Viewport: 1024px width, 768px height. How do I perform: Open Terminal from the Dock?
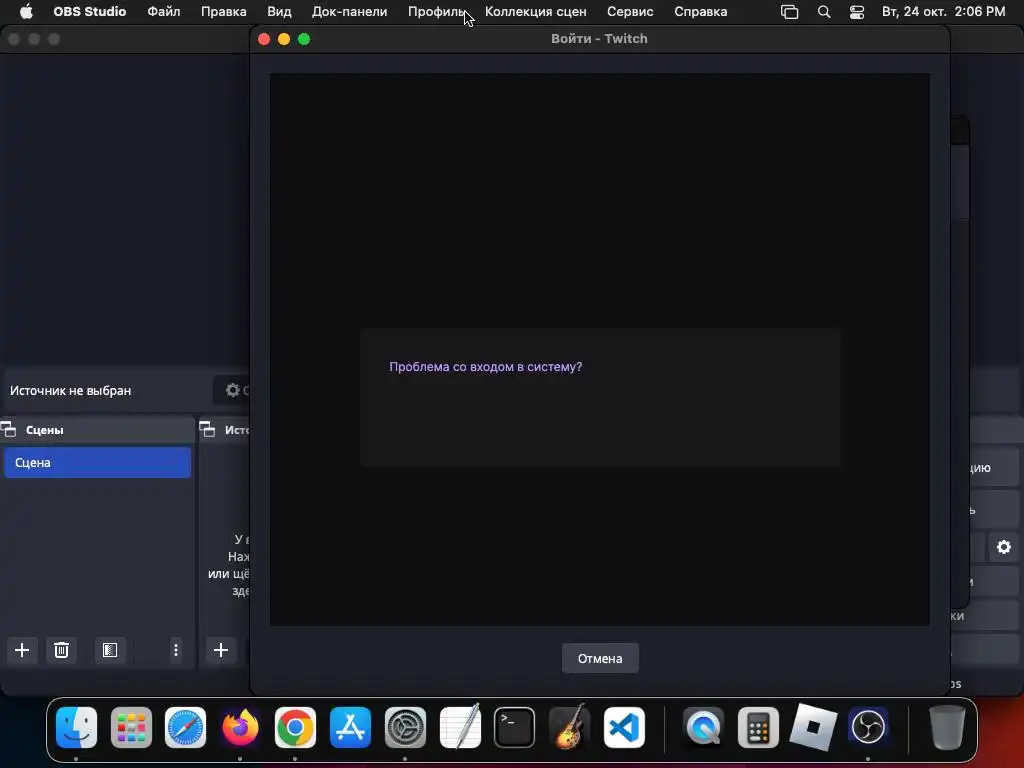pos(515,727)
